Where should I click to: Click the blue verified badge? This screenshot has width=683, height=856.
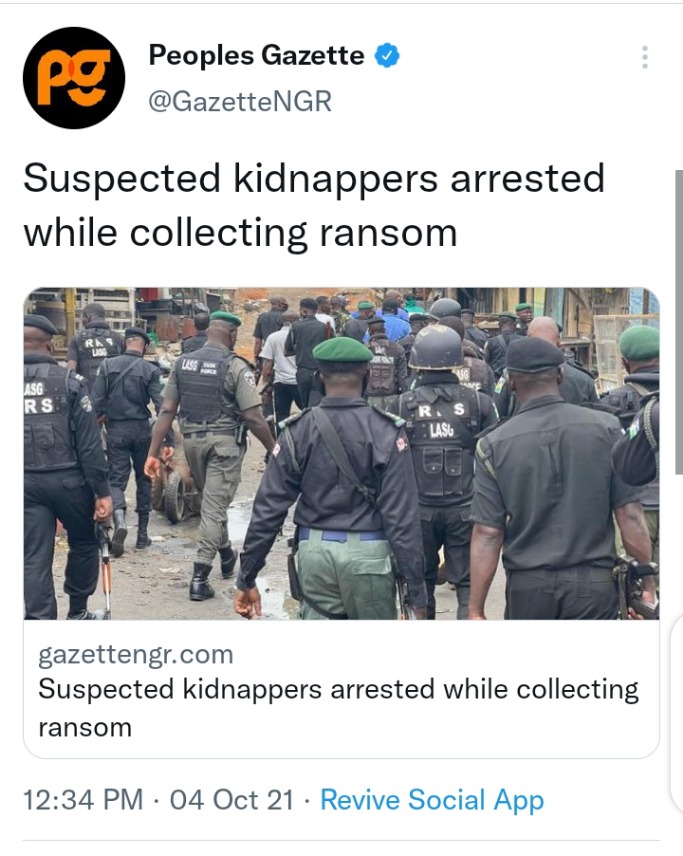pyautogui.click(x=387, y=55)
